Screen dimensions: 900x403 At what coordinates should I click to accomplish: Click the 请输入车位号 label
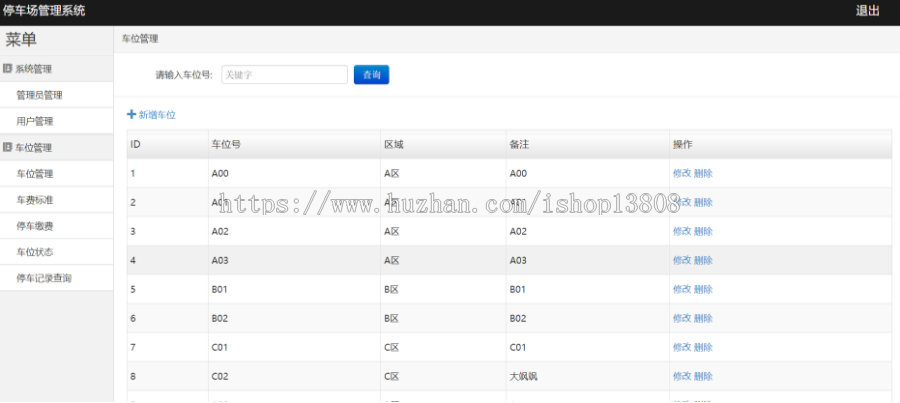pyautogui.click(x=184, y=75)
